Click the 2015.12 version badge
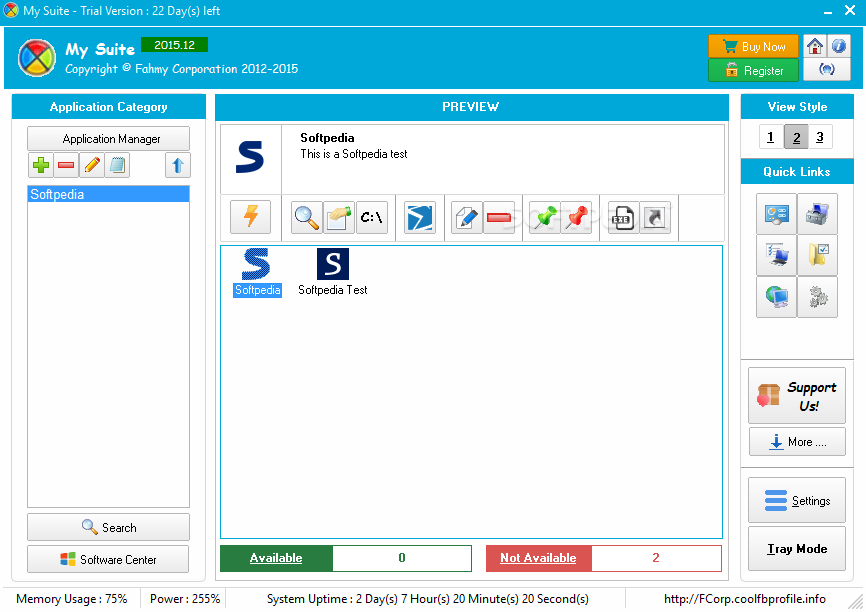 tap(175, 45)
